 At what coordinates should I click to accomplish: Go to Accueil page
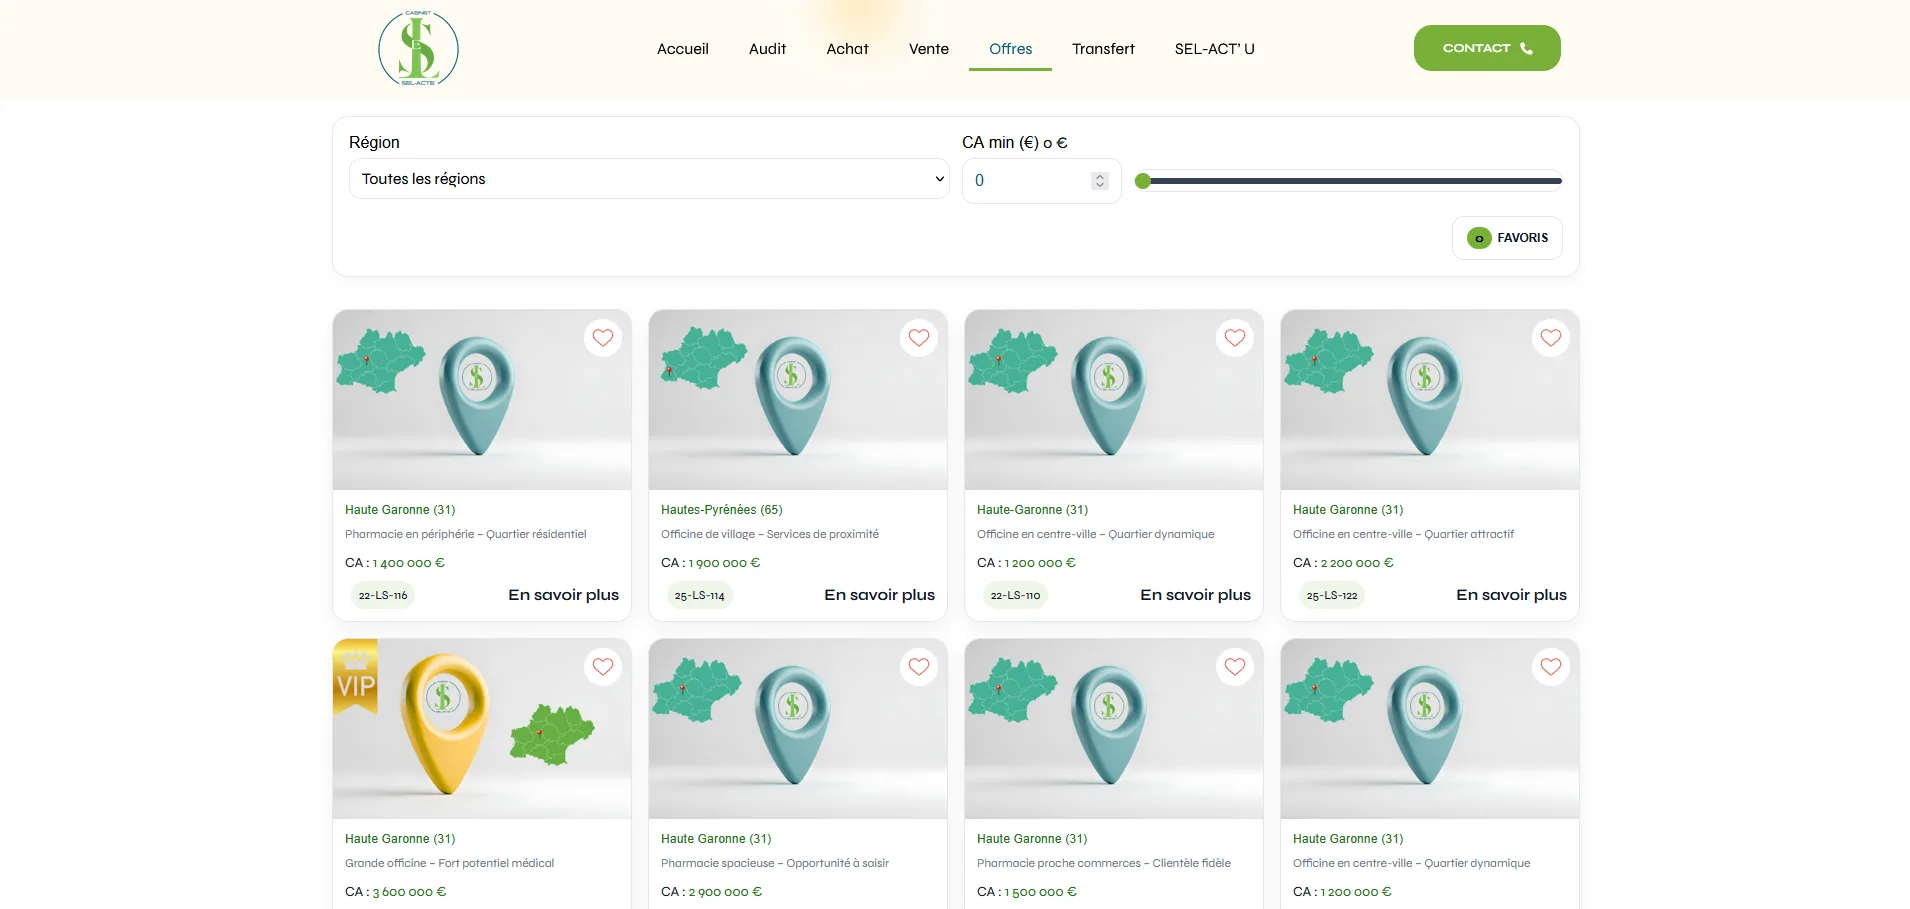pos(683,49)
